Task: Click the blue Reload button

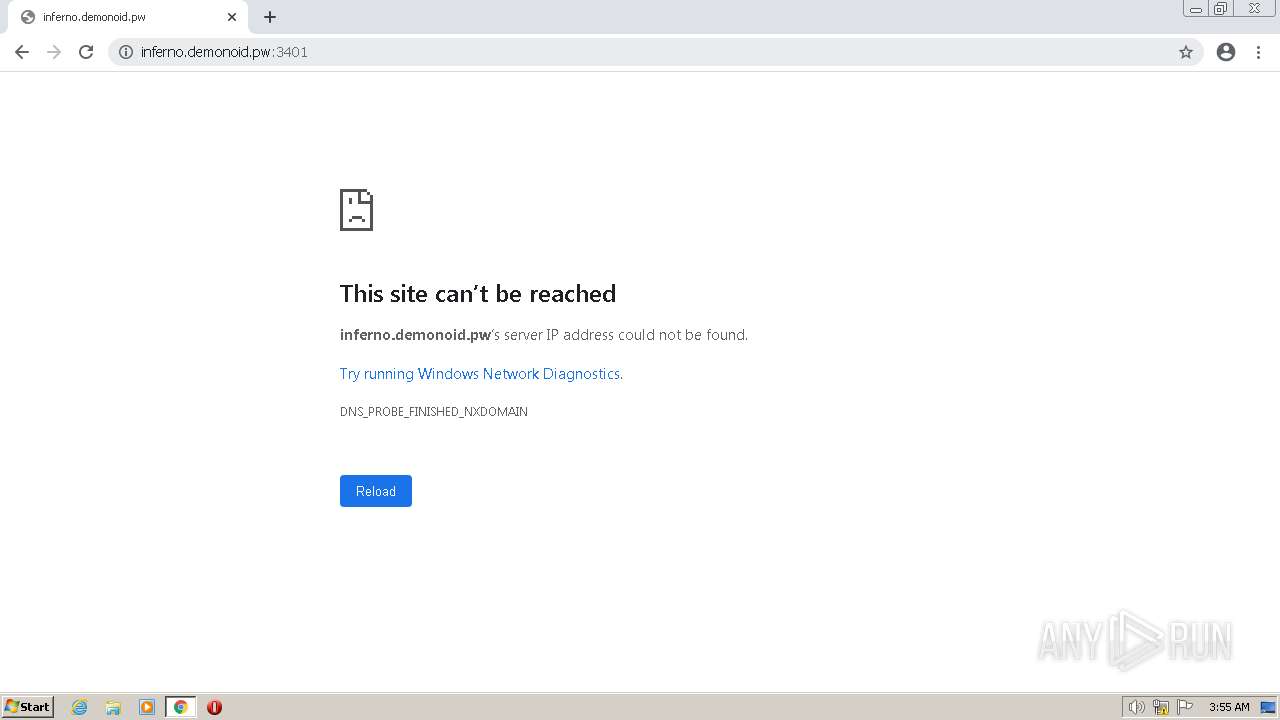Action: [x=376, y=491]
